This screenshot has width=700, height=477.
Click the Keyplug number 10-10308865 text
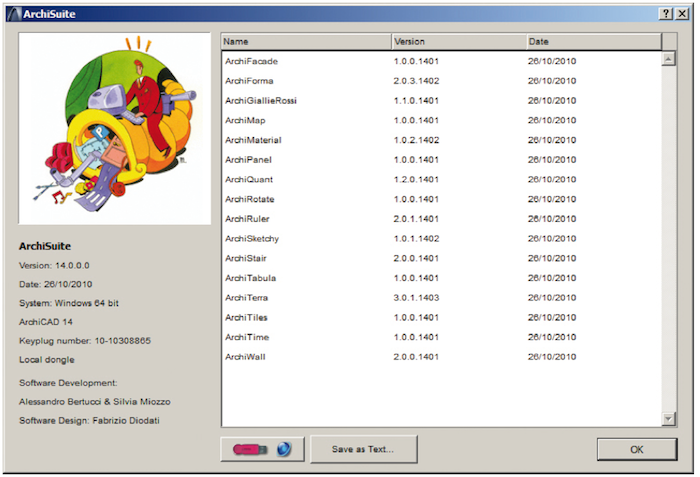coord(85,341)
